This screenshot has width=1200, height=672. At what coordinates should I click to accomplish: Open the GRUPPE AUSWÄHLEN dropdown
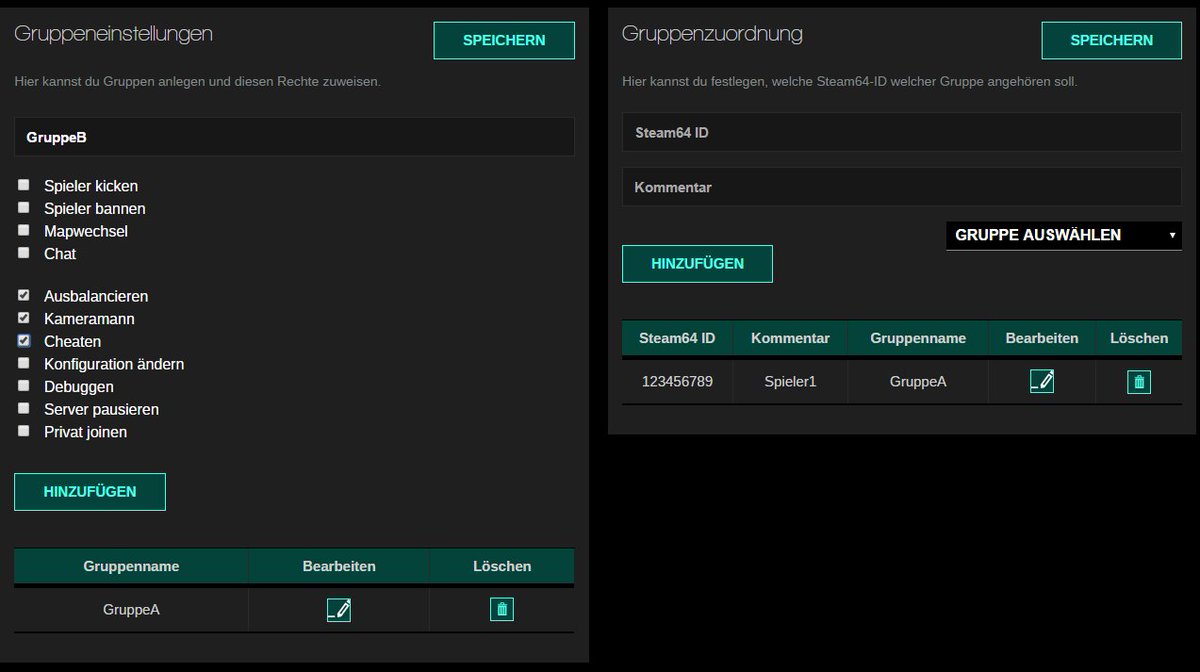1063,235
